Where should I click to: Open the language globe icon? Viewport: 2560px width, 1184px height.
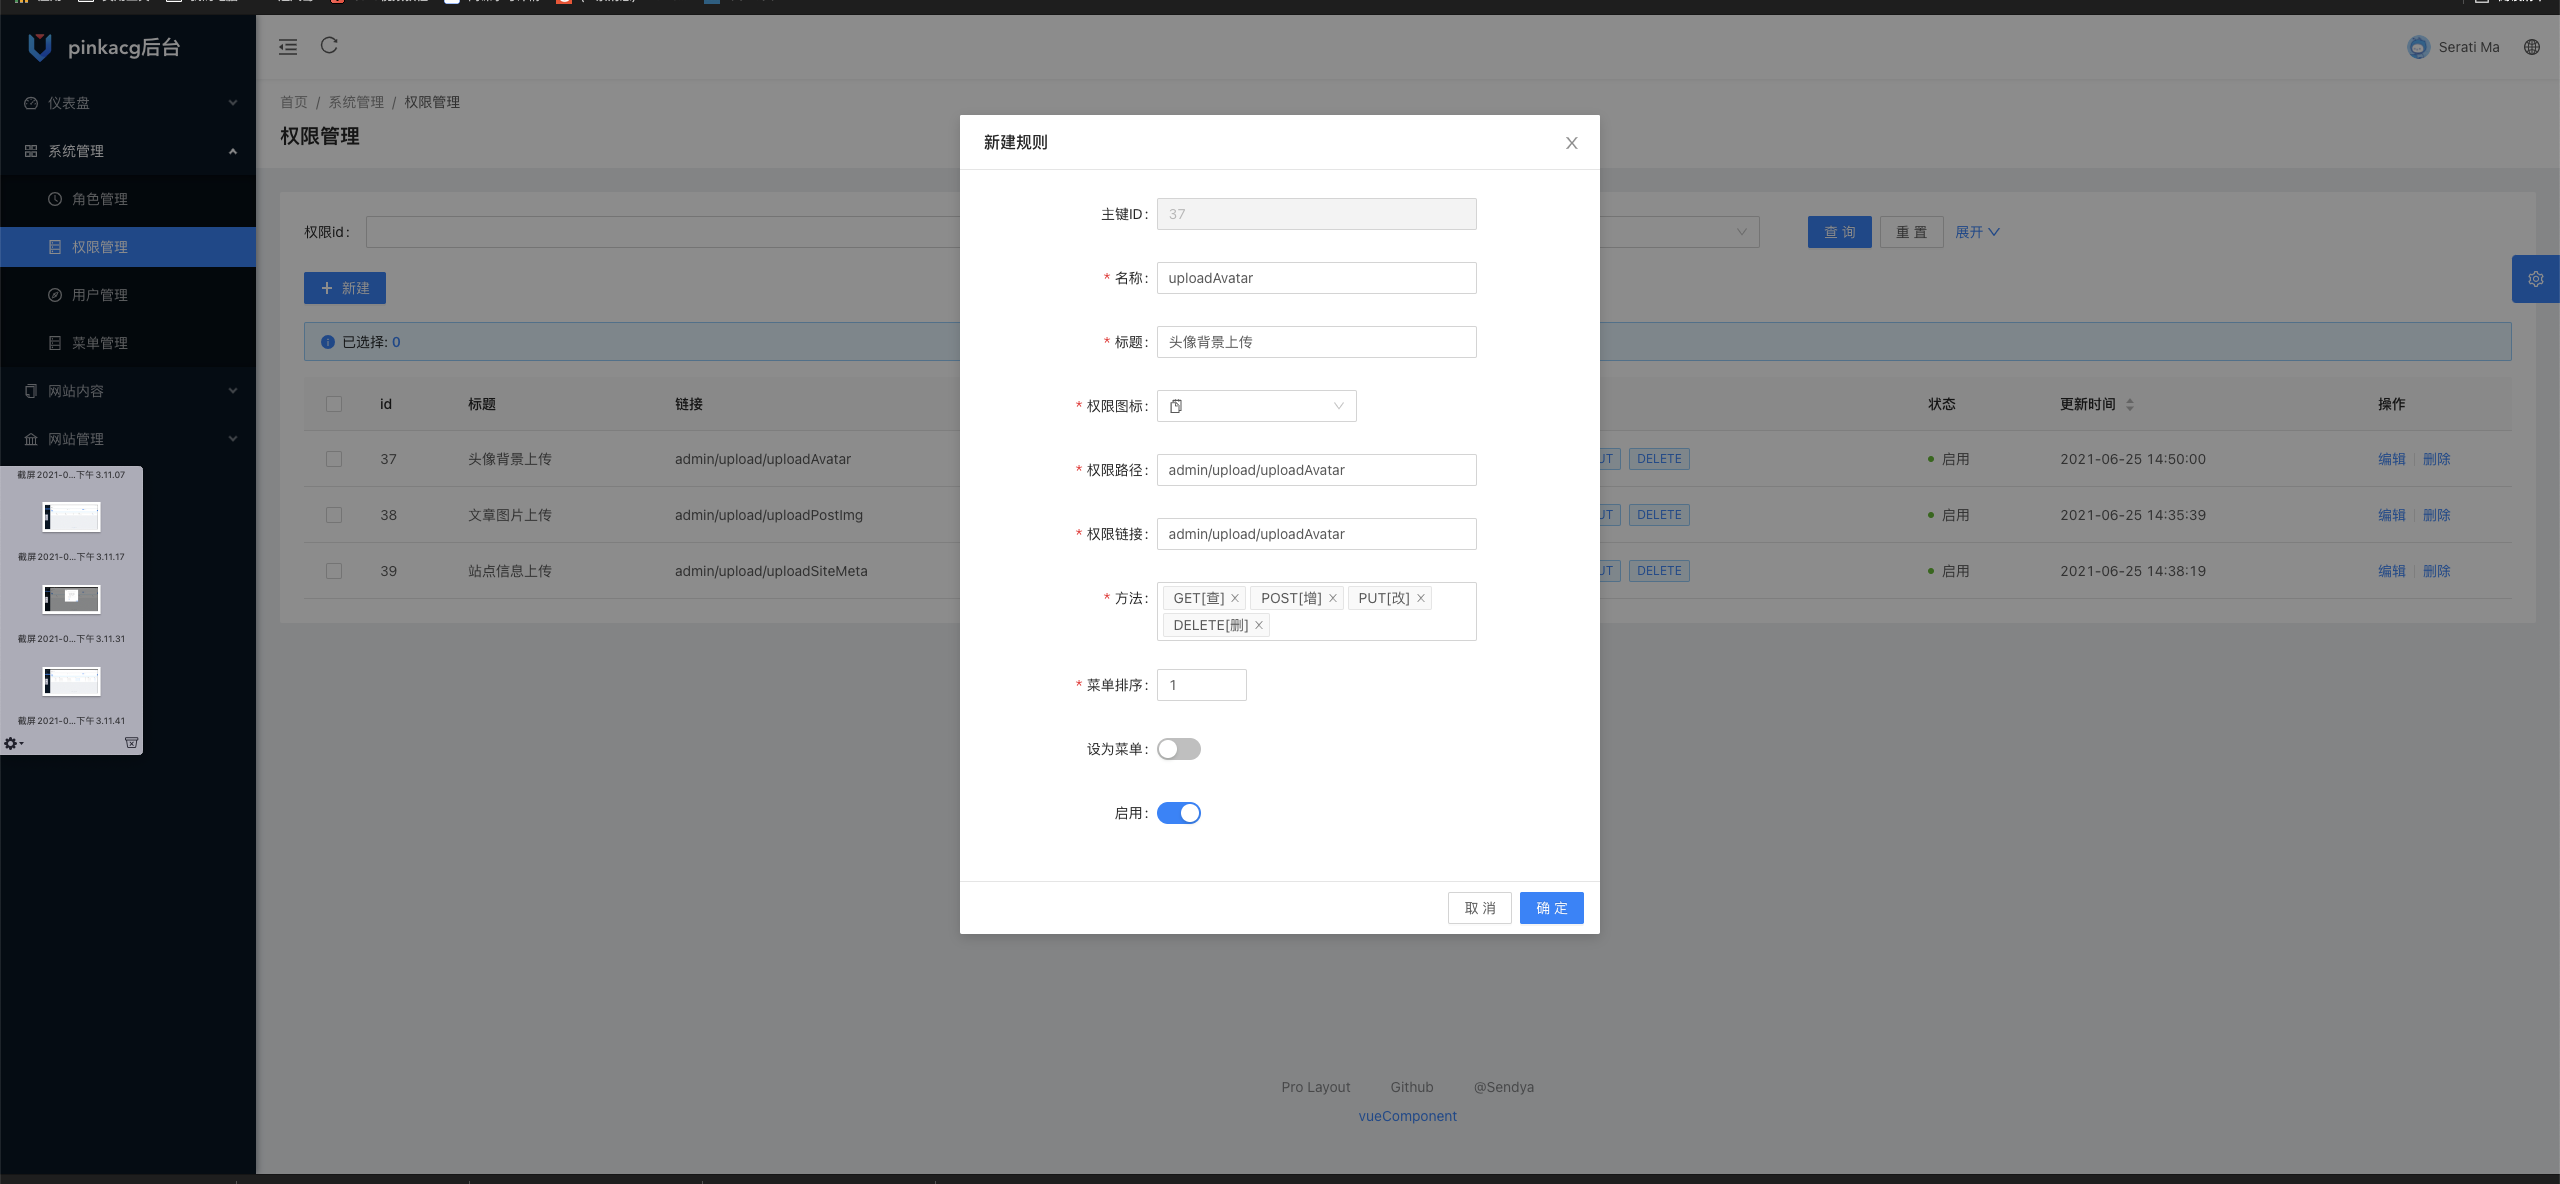[2531, 47]
